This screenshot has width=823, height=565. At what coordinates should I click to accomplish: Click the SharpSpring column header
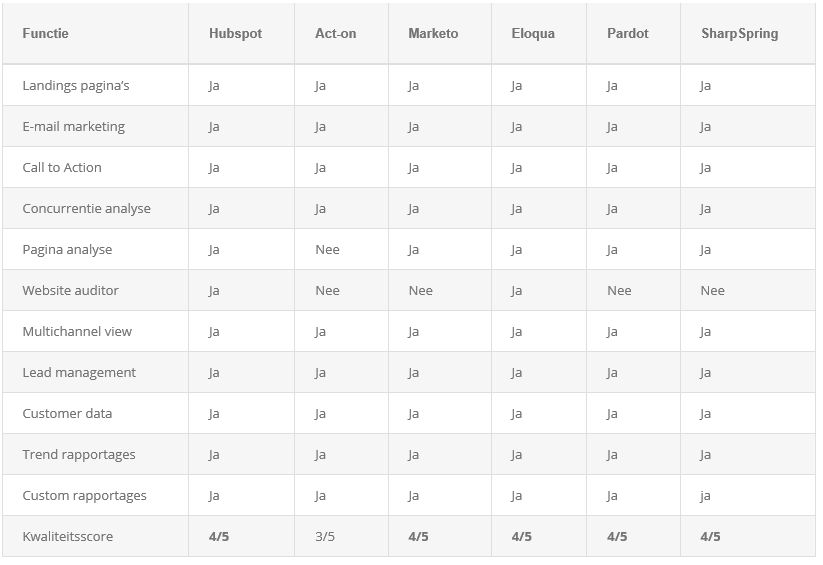tap(740, 33)
